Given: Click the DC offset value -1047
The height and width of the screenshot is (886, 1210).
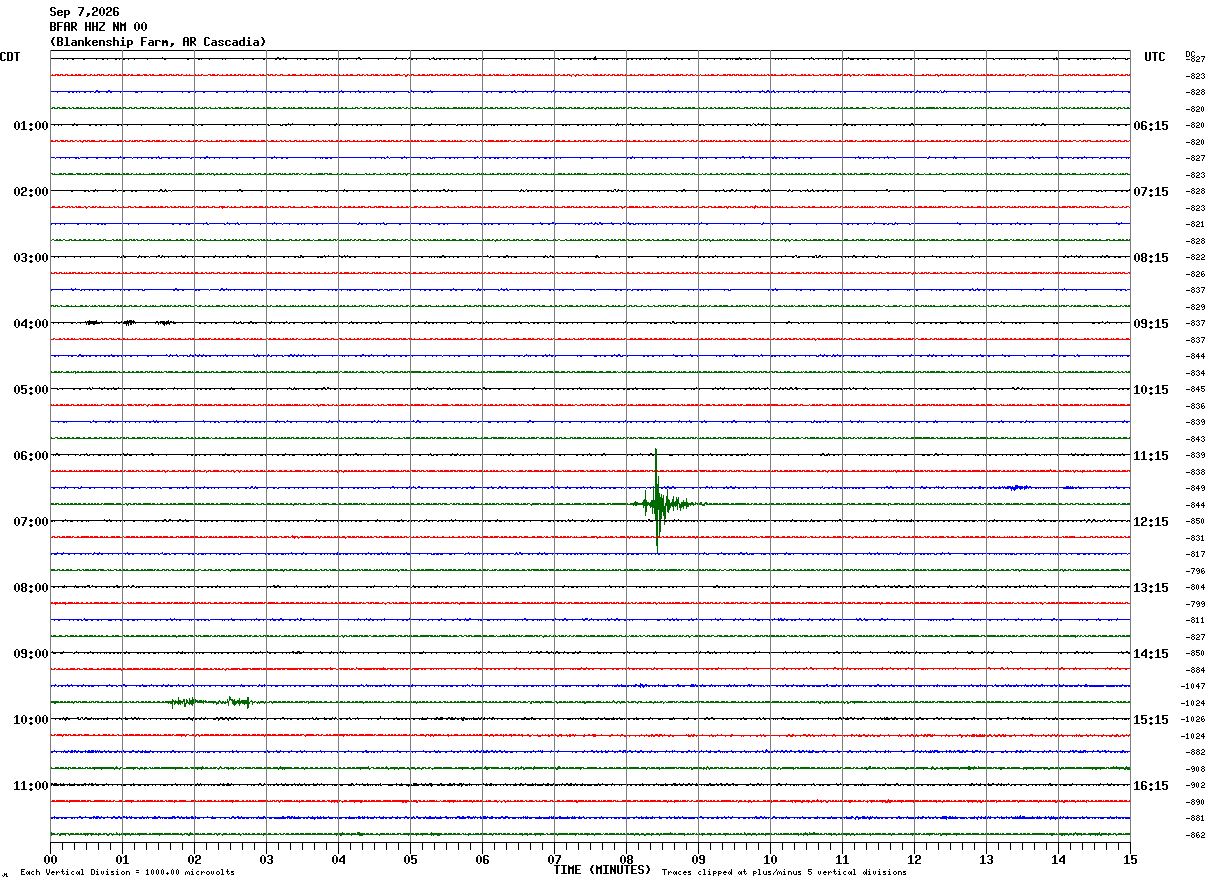Looking at the screenshot, I should [1194, 687].
